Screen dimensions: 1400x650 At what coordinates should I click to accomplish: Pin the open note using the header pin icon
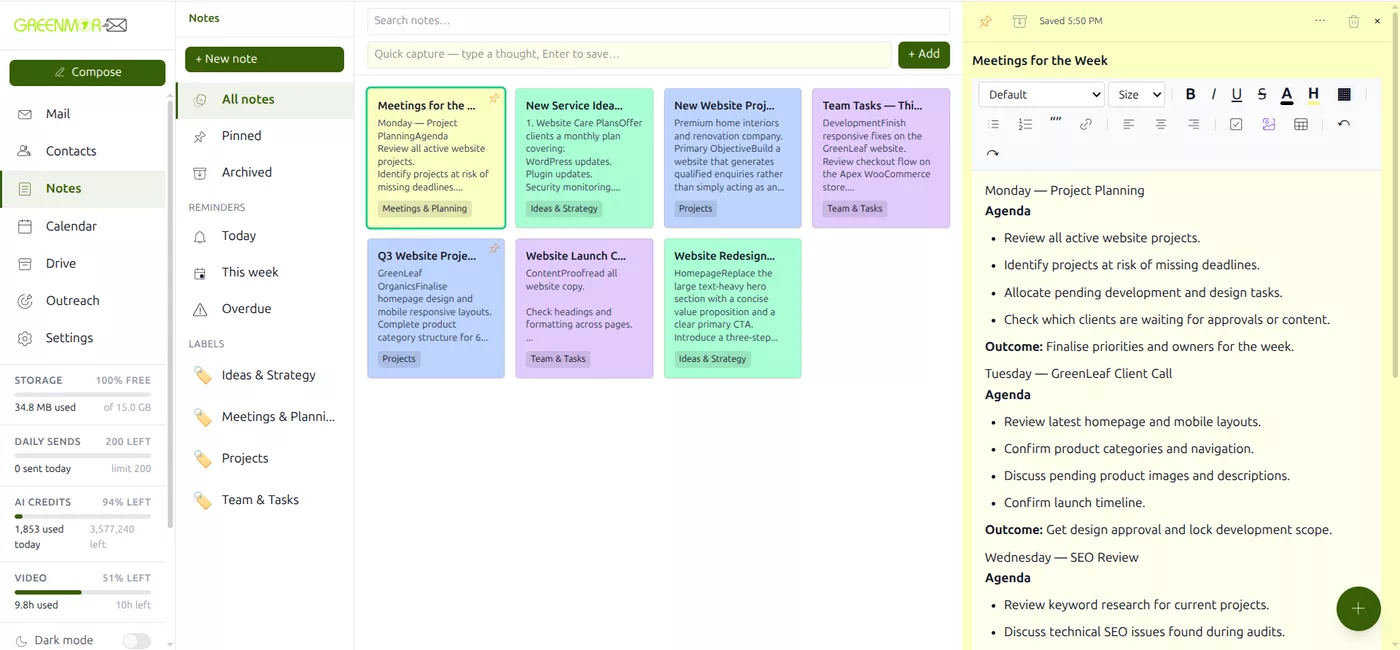[985, 21]
